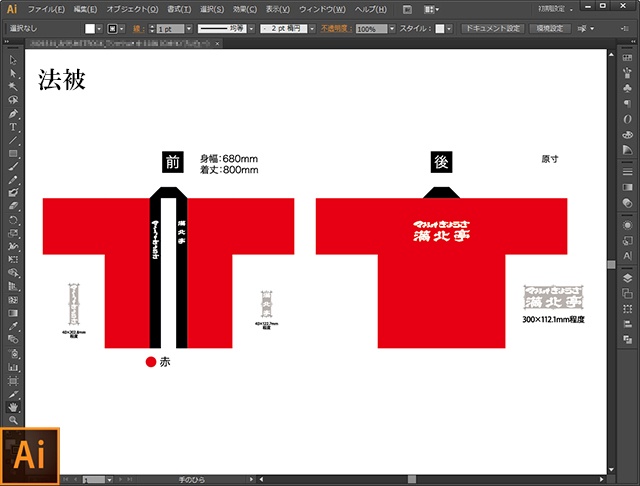Viewport: 640px width, 486px height.
Task: Activate the Hand tool
Action: [13, 407]
